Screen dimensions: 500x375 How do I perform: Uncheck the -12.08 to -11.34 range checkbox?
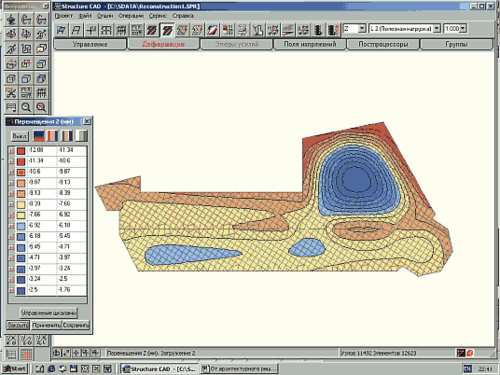tap(12, 151)
